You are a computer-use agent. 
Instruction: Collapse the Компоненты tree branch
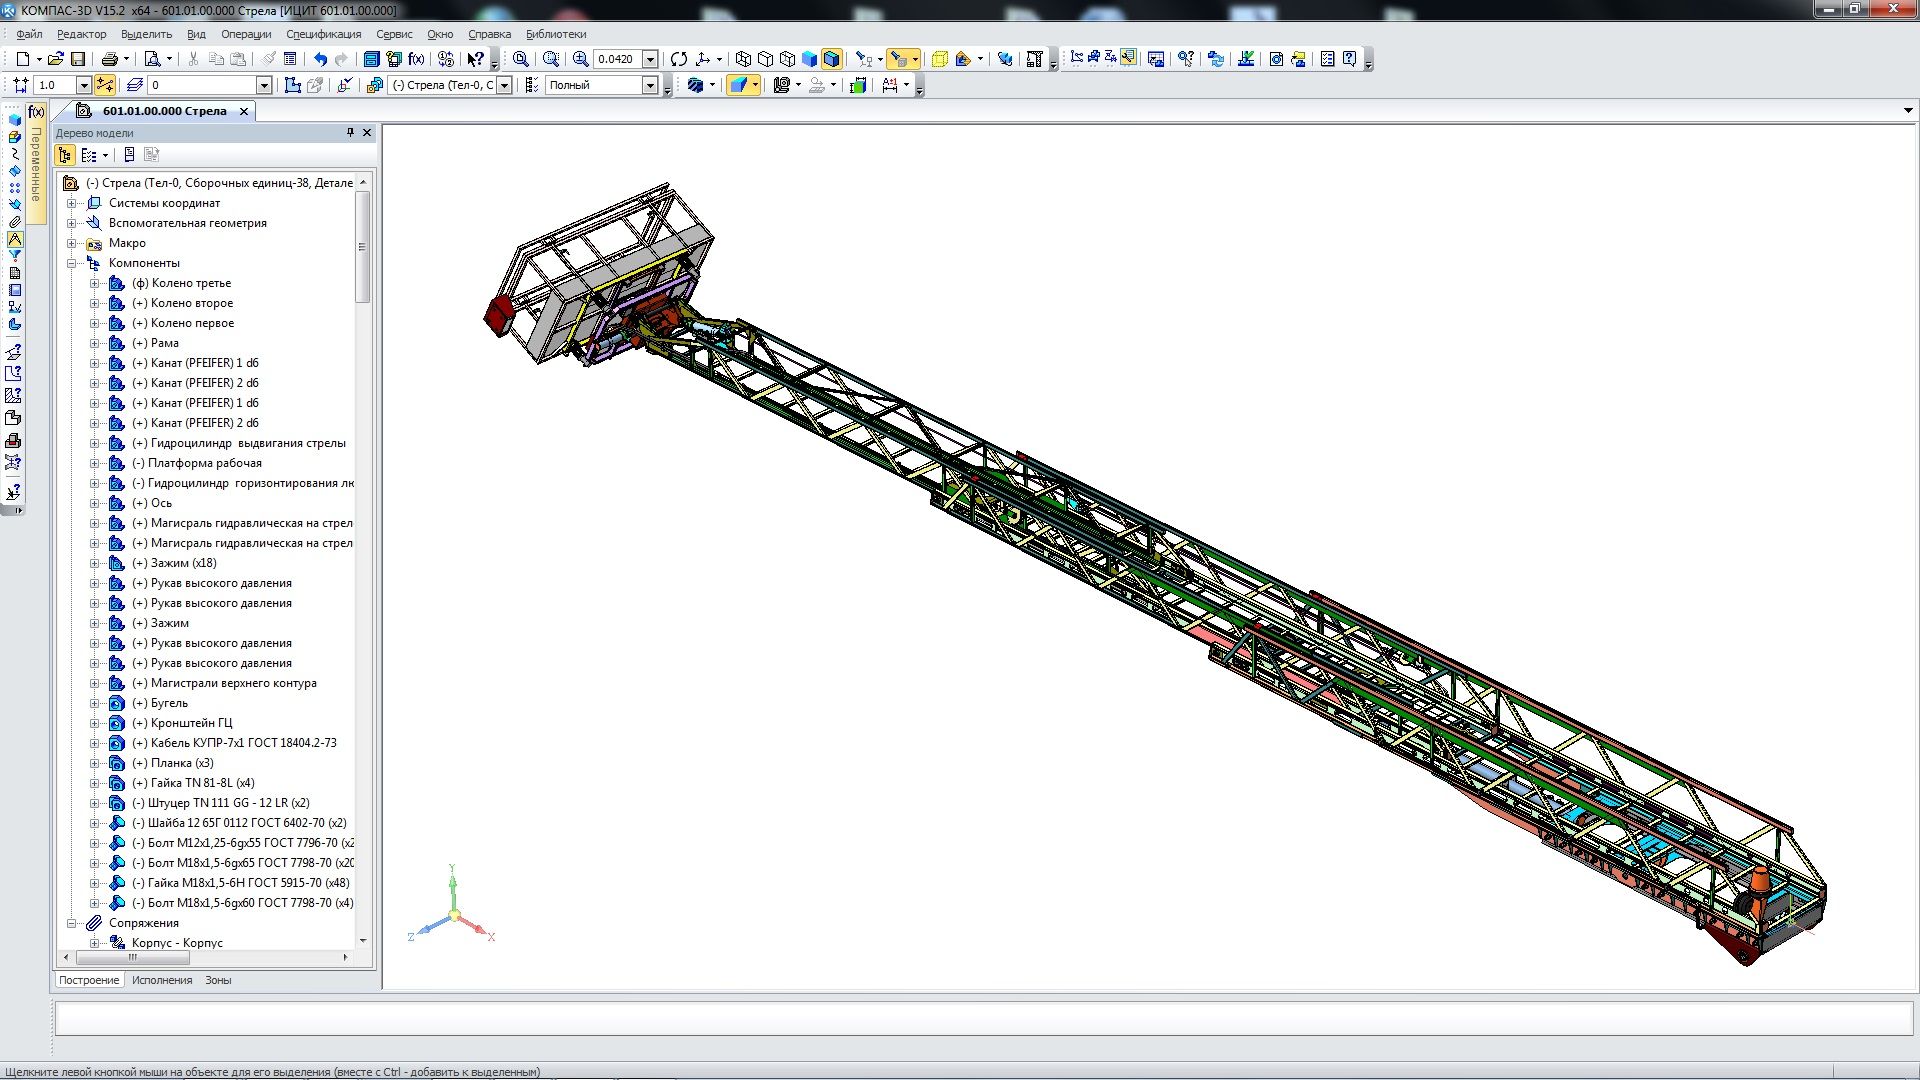[72, 263]
